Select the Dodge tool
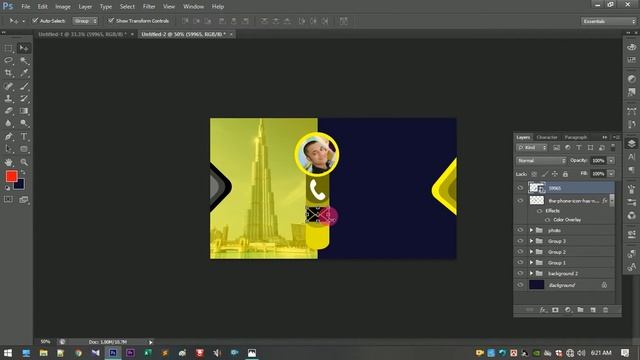 tap(24, 123)
